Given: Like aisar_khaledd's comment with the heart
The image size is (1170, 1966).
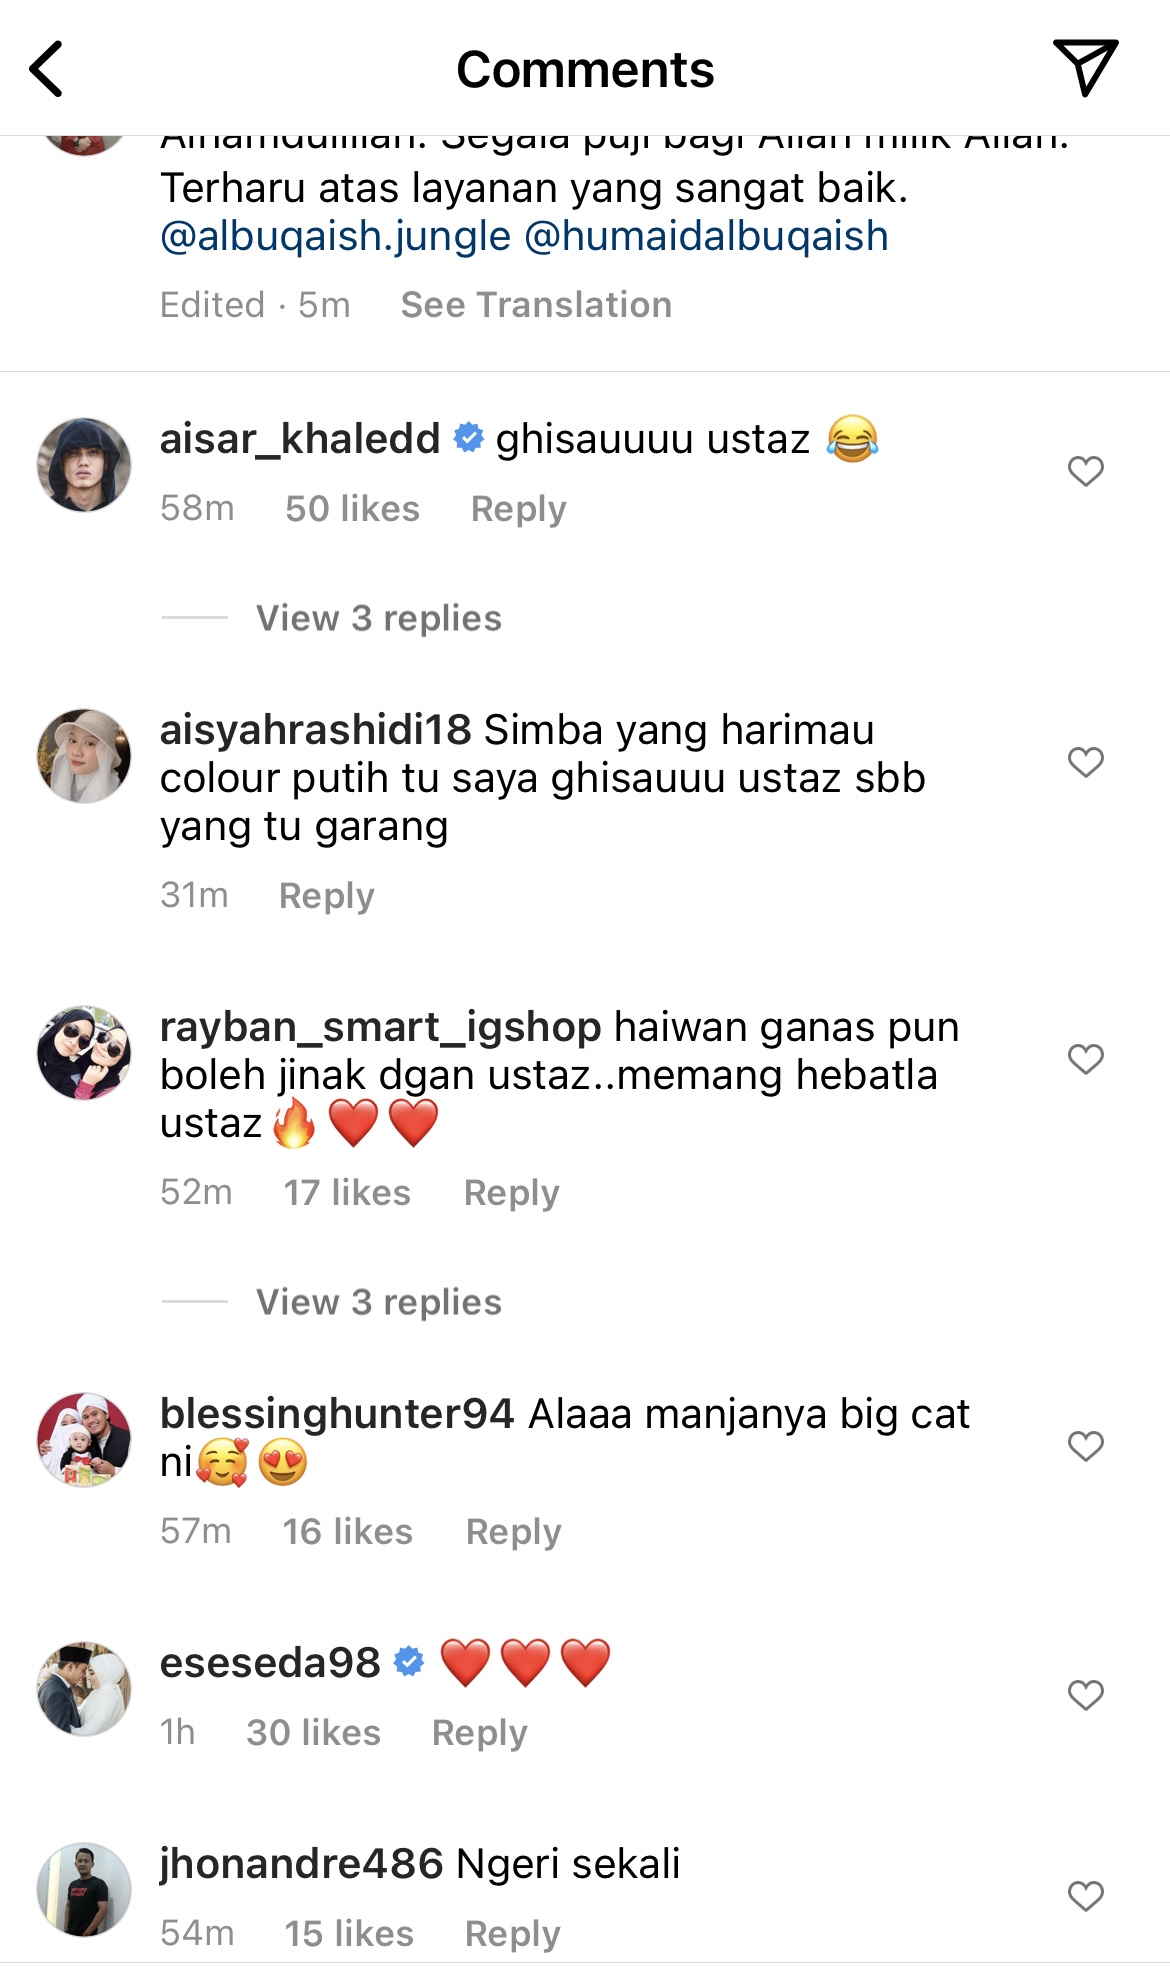Looking at the screenshot, I should 1085,470.
